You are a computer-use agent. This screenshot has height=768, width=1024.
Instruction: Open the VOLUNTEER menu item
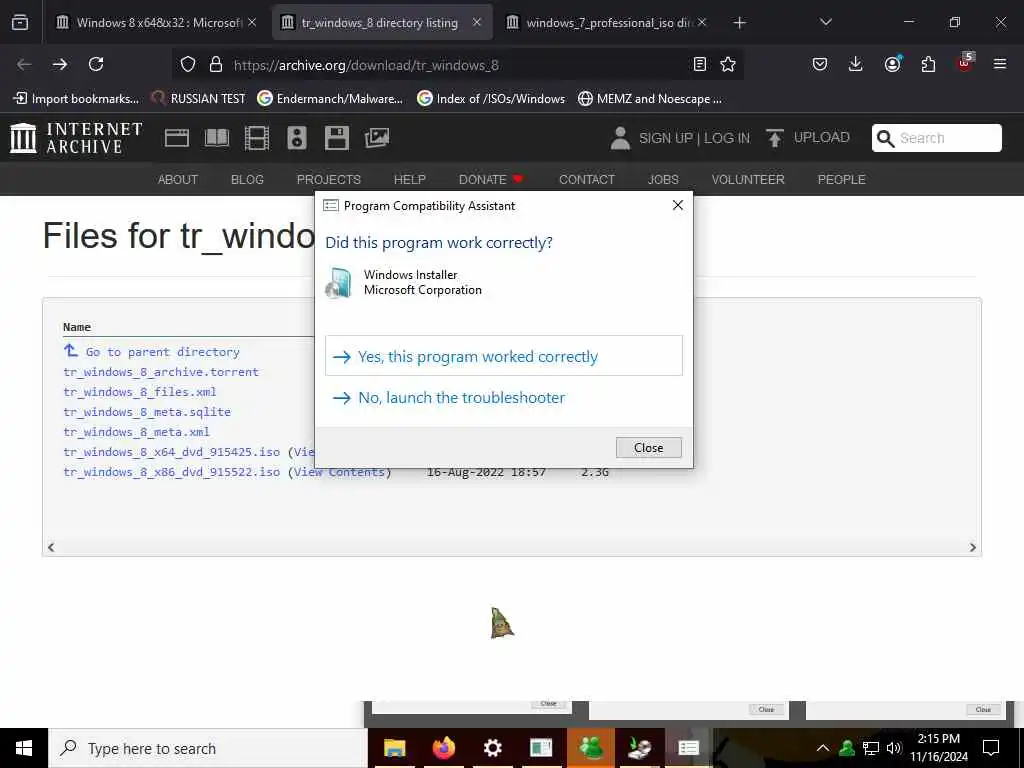(748, 180)
